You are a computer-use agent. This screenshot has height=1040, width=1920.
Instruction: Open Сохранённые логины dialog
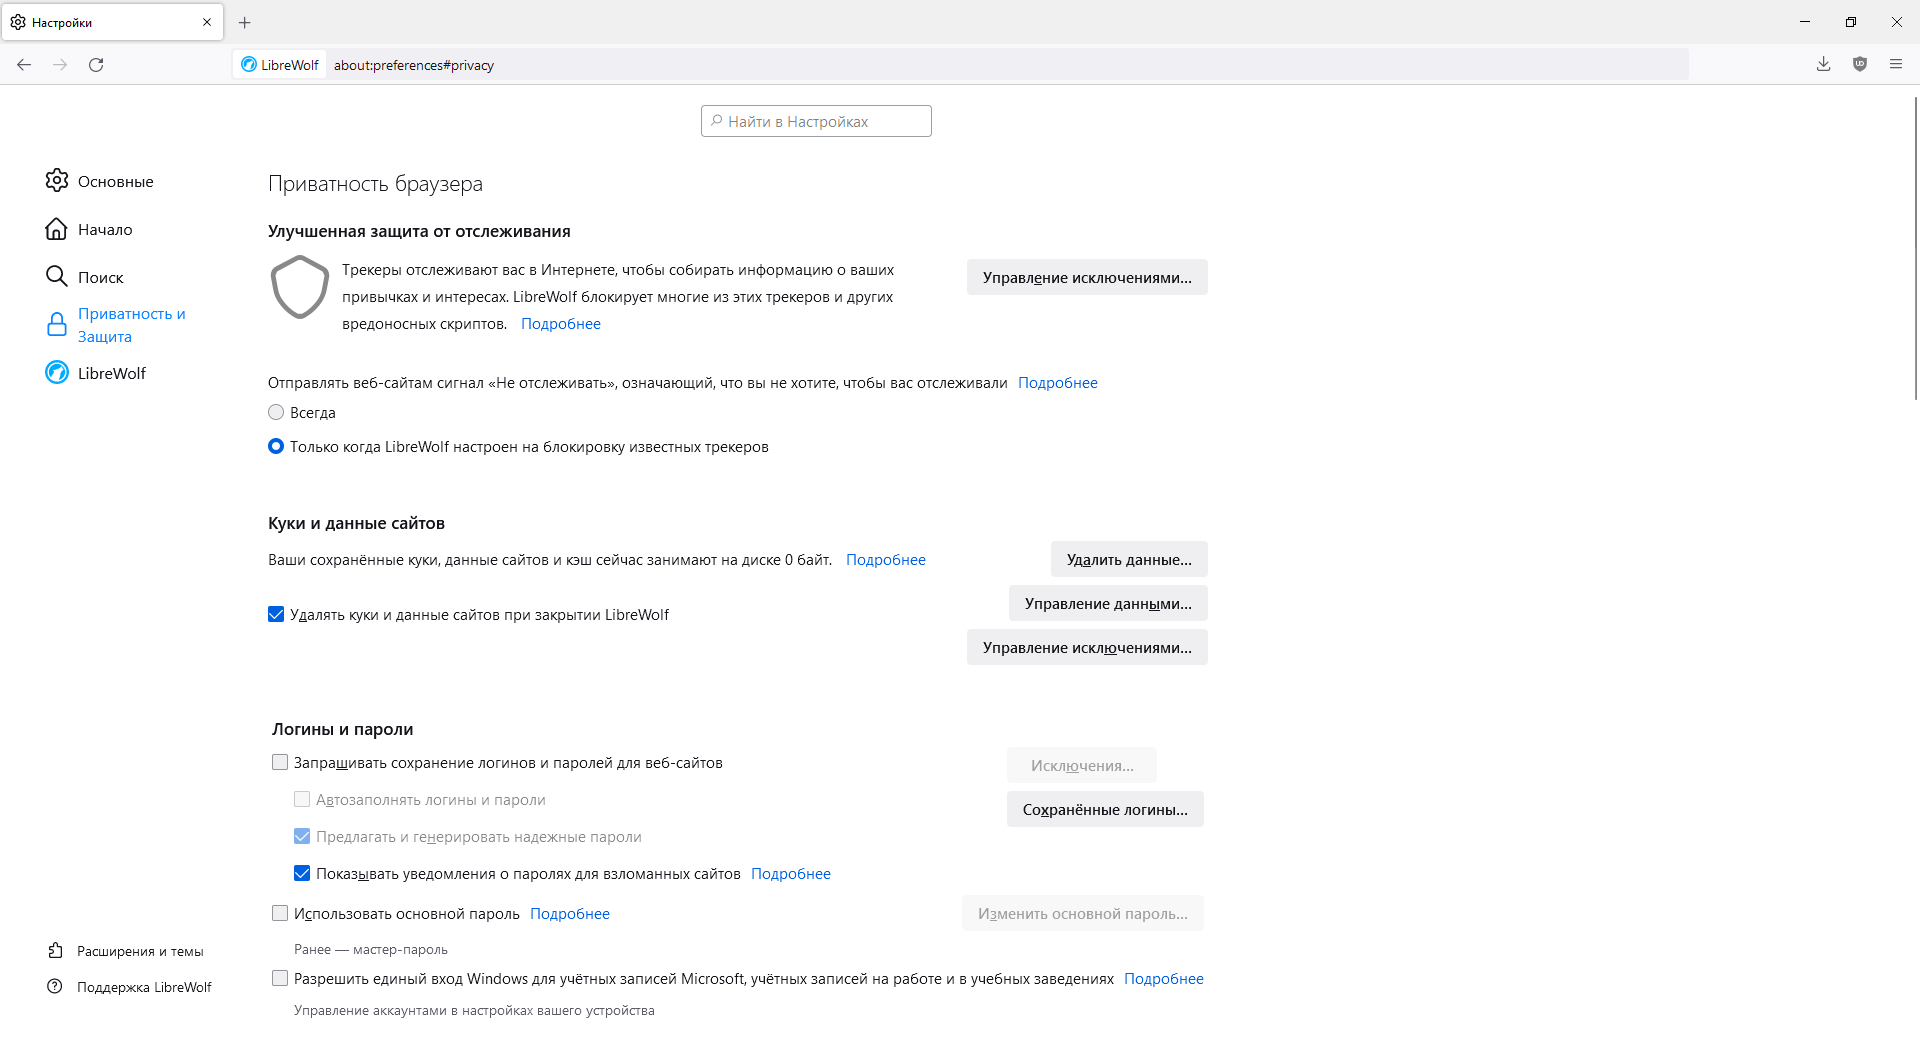[1105, 809]
